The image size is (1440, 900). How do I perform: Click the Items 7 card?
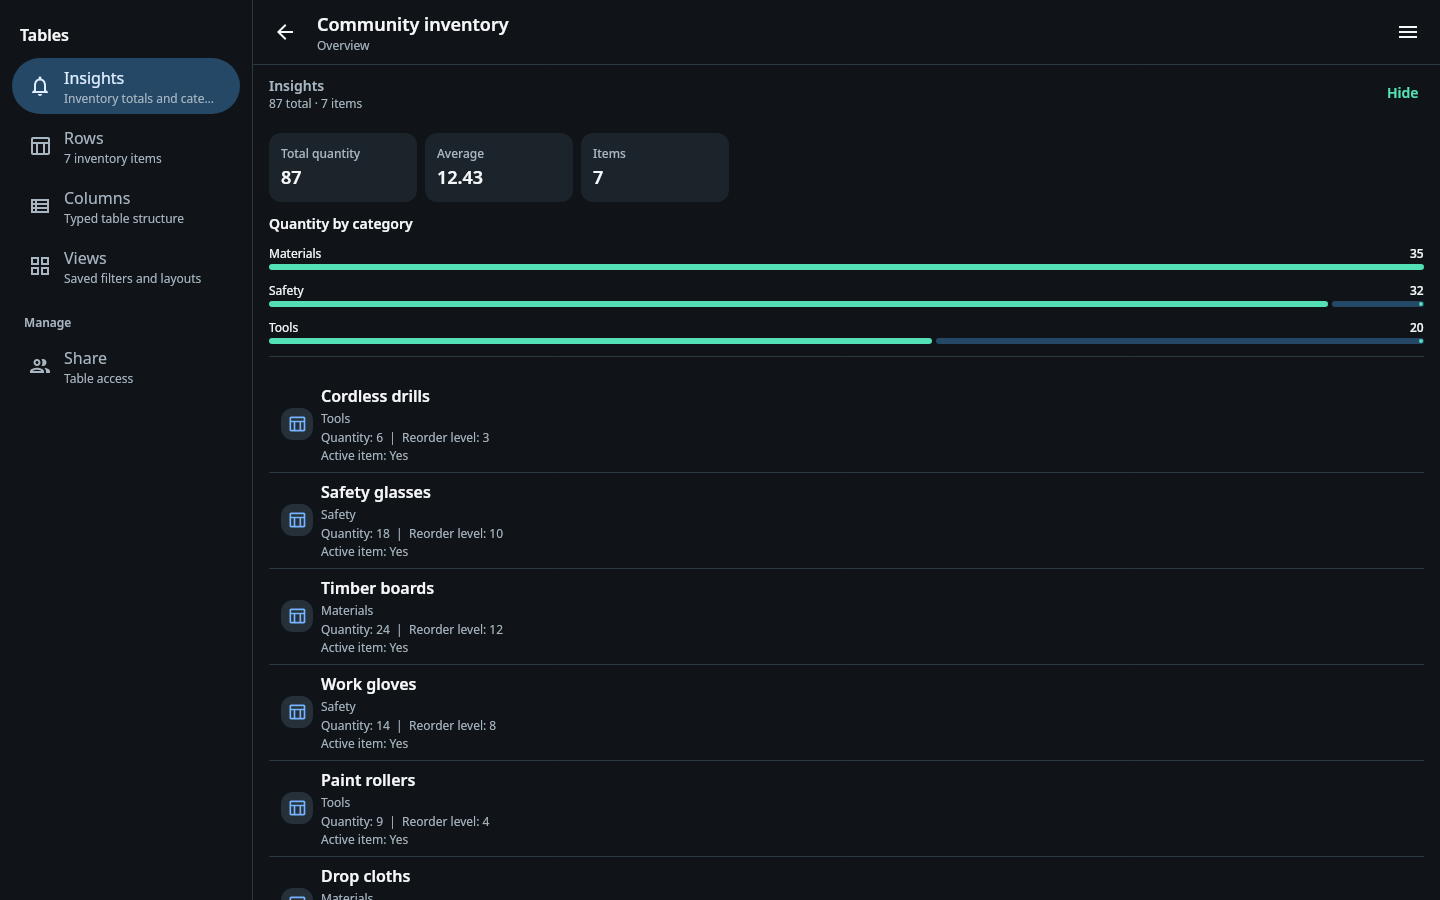655,167
